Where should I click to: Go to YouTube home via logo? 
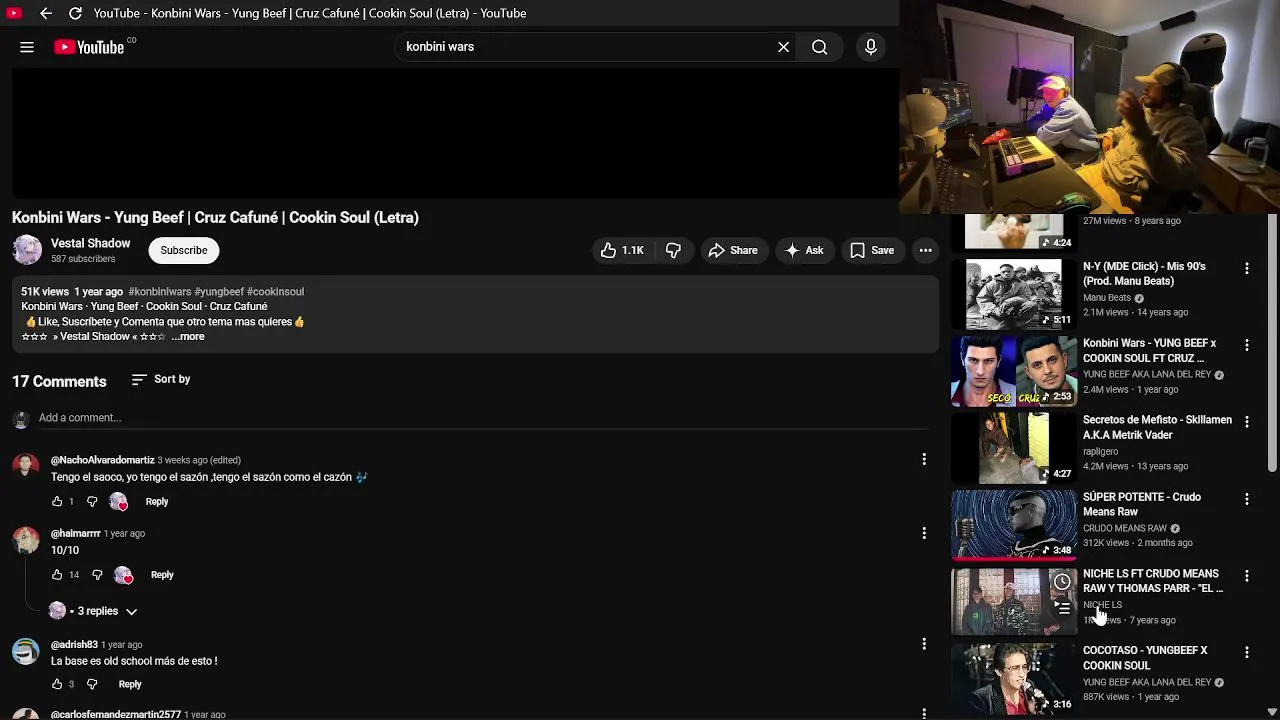(89, 47)
